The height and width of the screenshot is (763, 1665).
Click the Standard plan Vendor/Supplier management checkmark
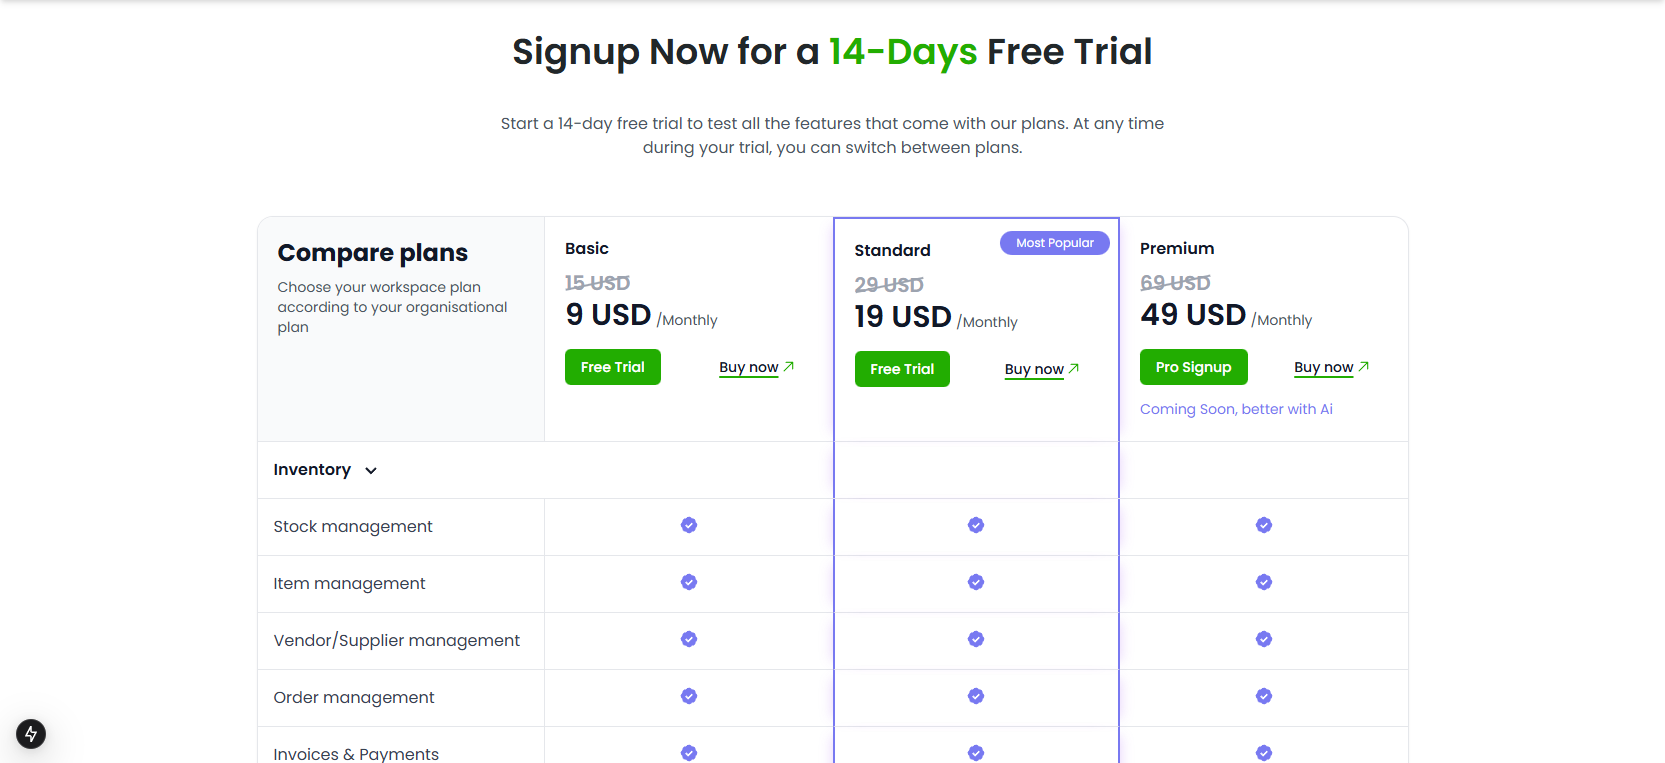(976, 639)
